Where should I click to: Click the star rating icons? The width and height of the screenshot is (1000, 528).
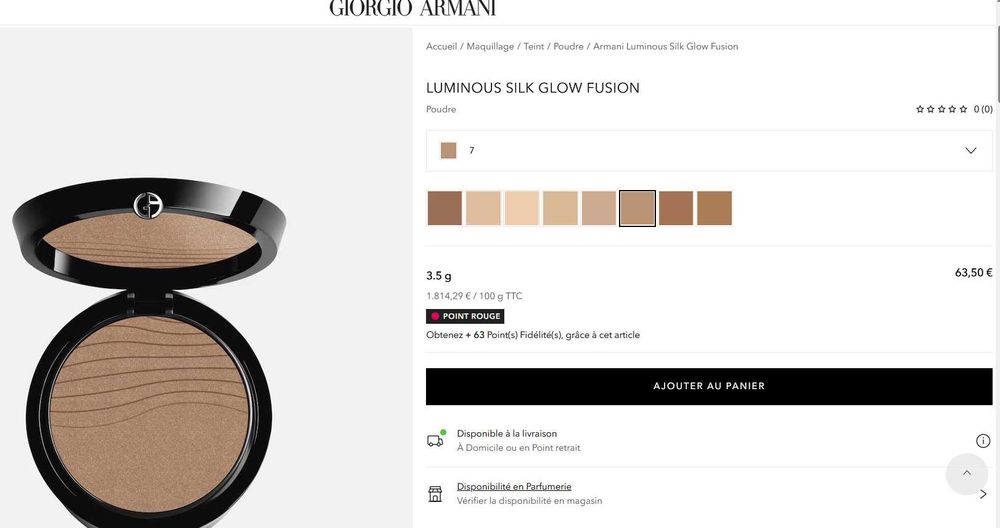[x=941, y=109]
